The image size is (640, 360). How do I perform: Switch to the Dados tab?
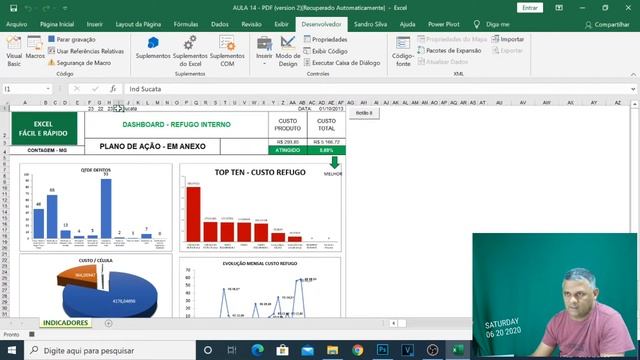(x=220, y=24)
